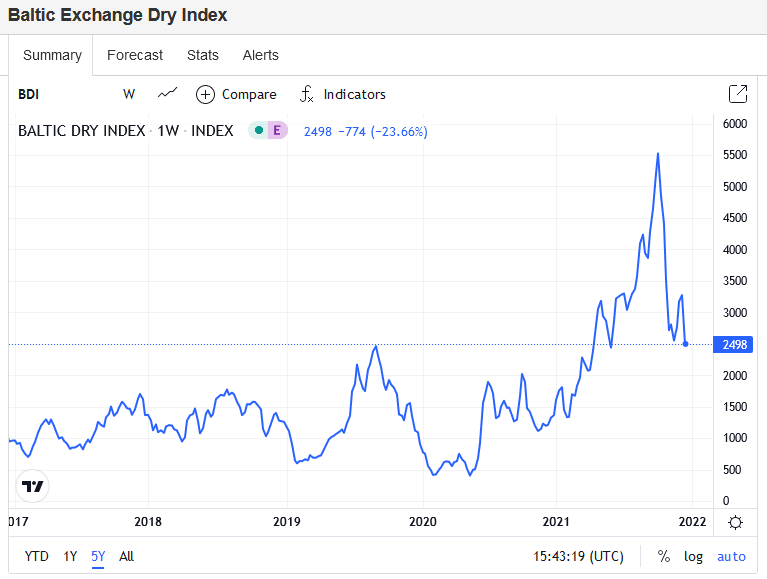Image resolution: width=767 pixels, height=579 pixels.
Task: Open the W interval dropdown
Action: click(129, 94)
